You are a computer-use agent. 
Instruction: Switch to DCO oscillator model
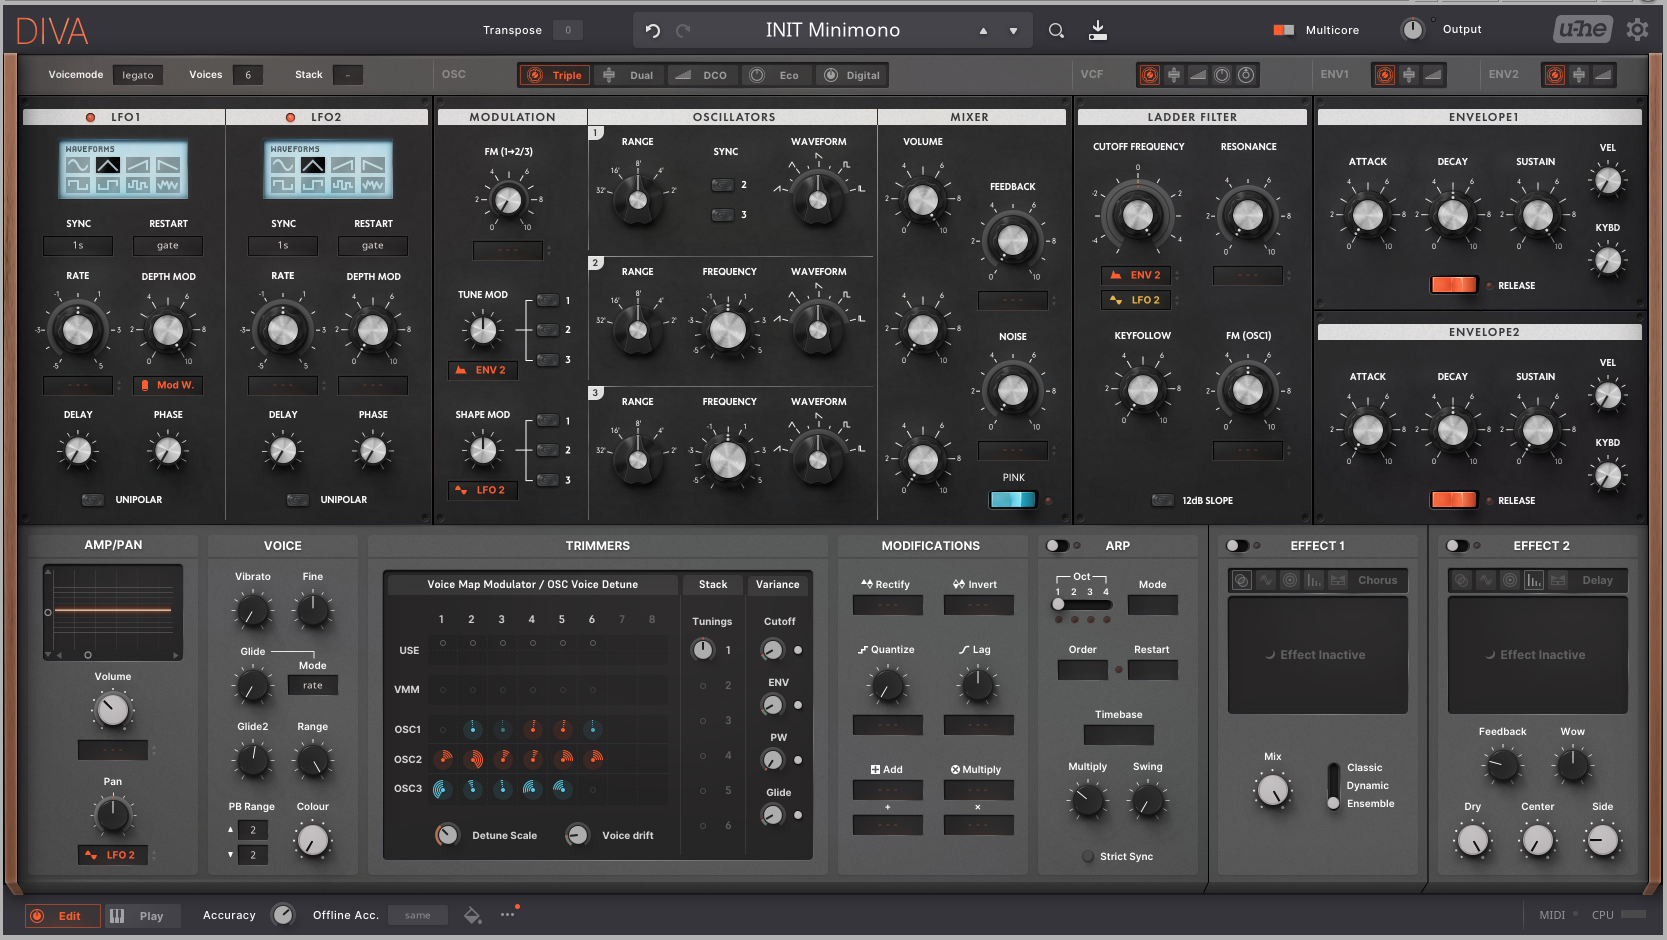(701, 75)
